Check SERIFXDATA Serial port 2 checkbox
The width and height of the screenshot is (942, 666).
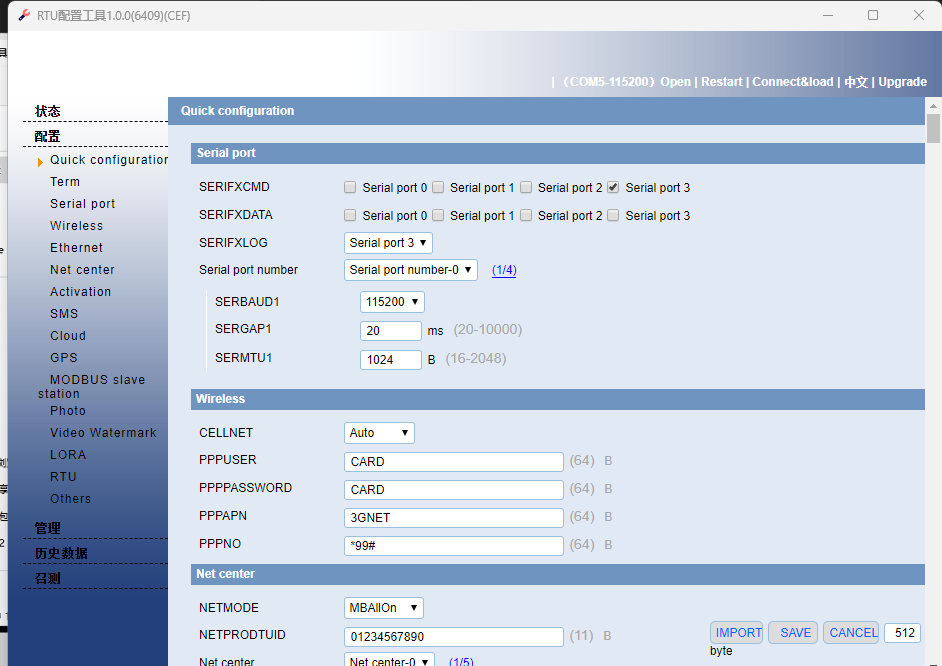(x=525, y=215)
